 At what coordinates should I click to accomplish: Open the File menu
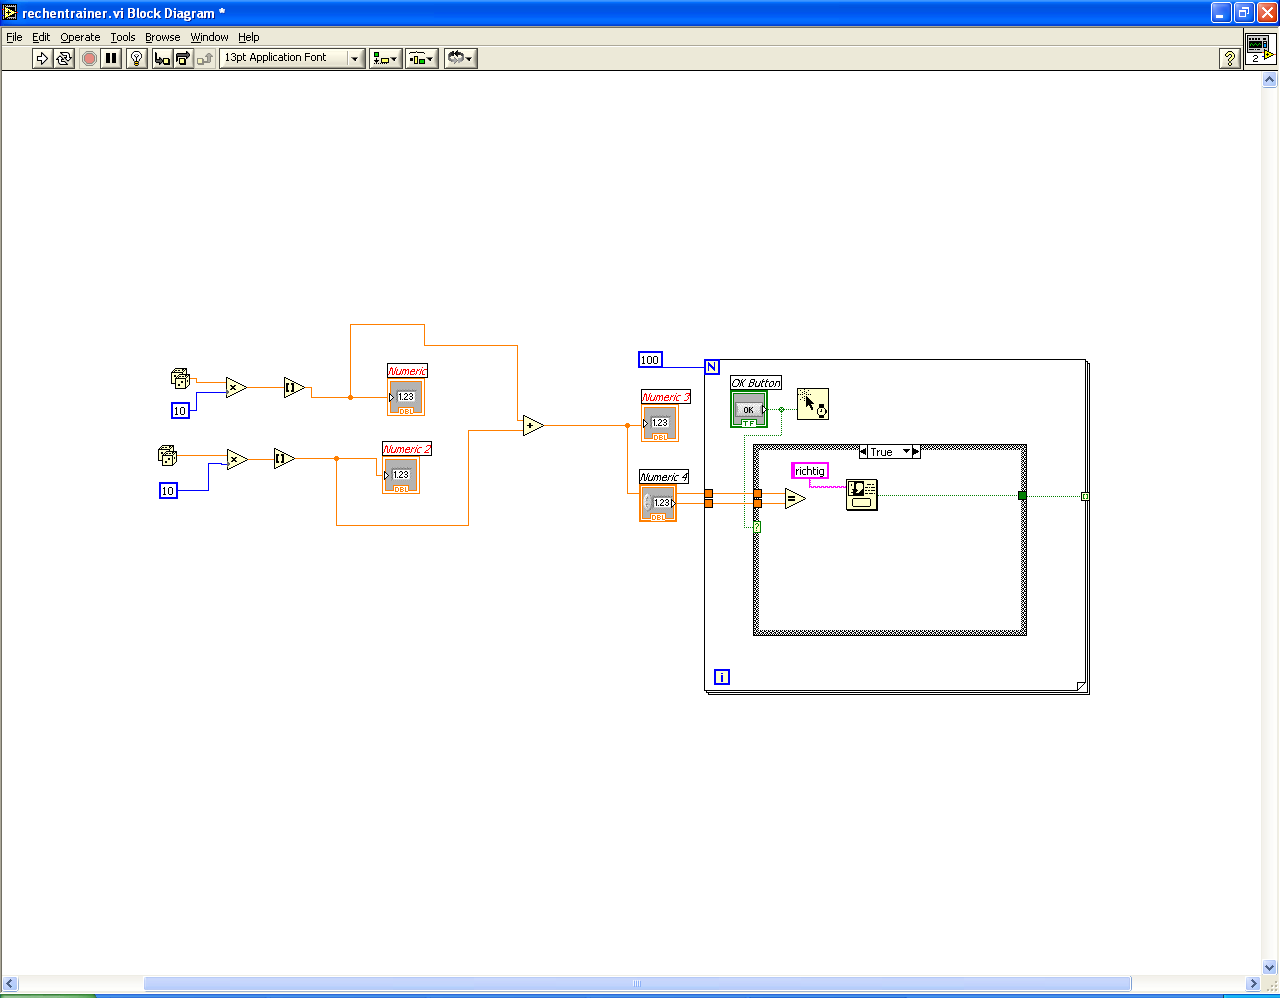(14, 37)
